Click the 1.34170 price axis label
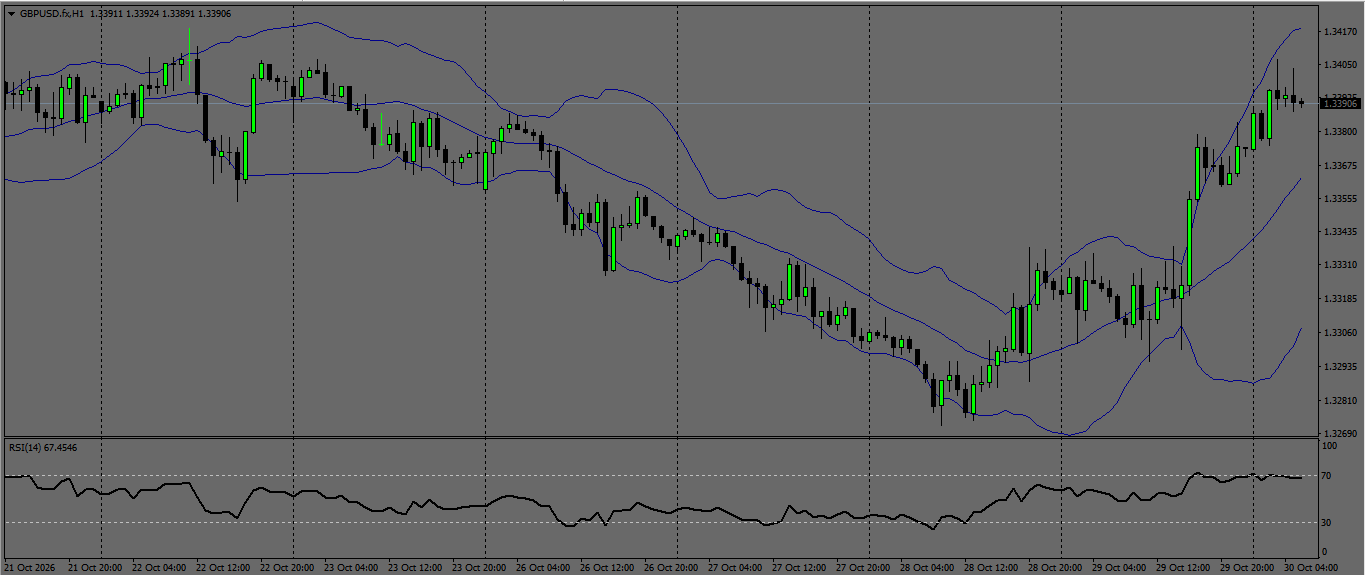Image resolution: width=1365 pixels, height=575 pixels. [1340, 32]
